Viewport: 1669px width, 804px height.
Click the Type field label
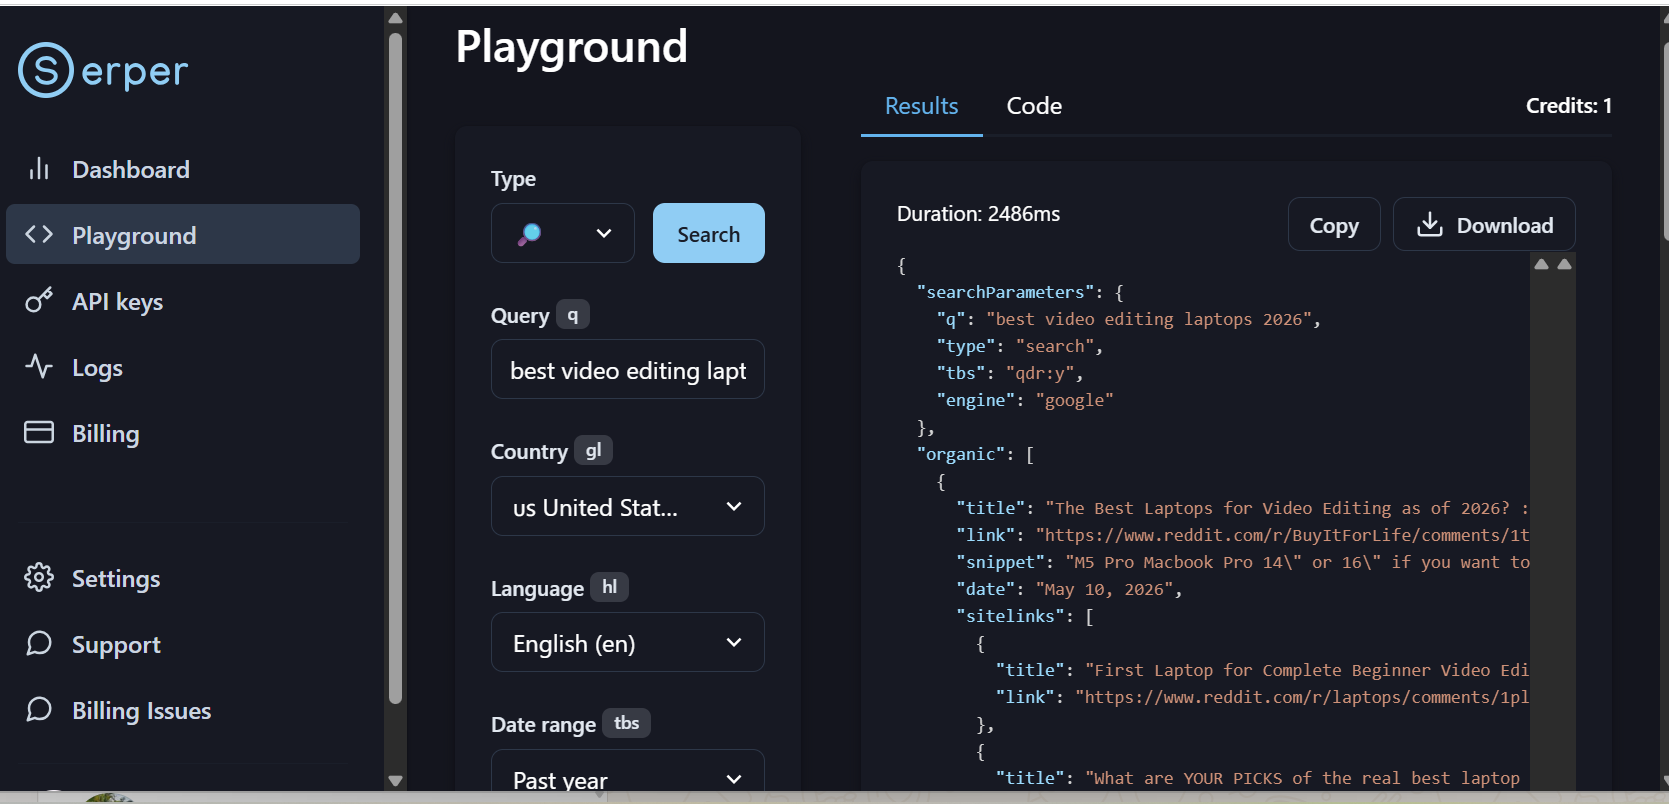click(513, 179)
